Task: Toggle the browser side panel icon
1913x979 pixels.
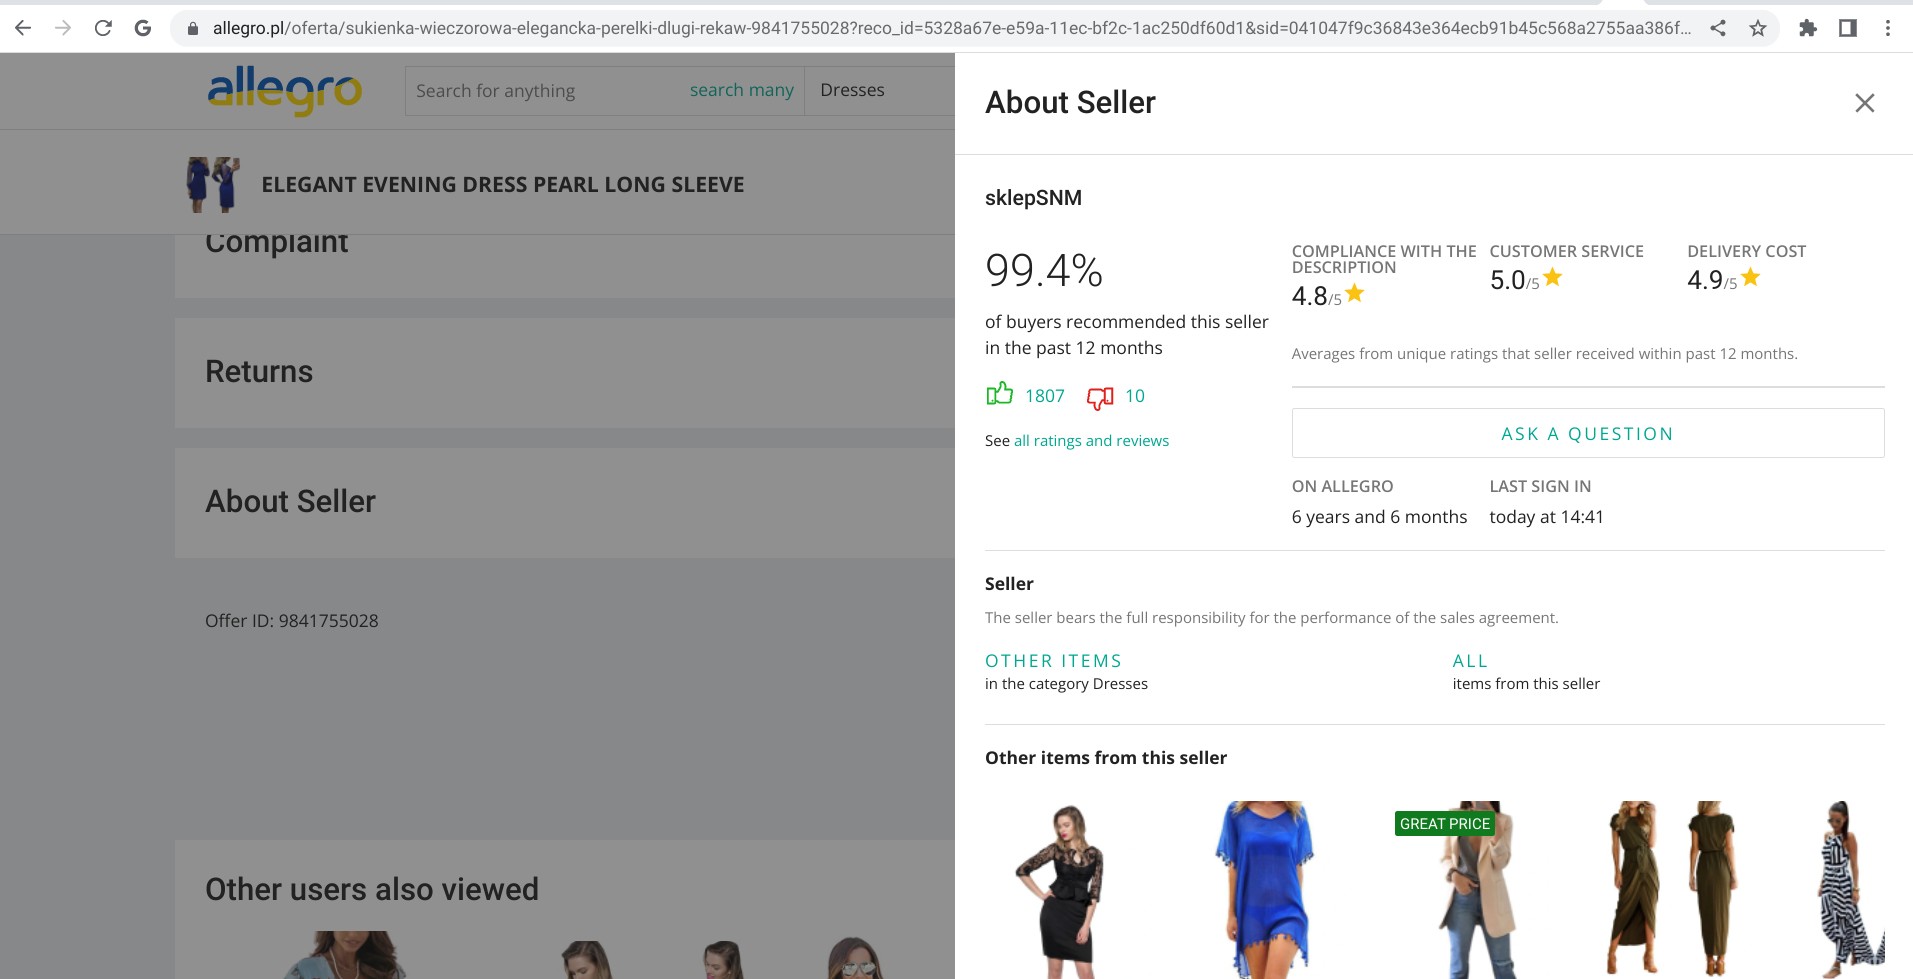Action: pos(1847,28)
